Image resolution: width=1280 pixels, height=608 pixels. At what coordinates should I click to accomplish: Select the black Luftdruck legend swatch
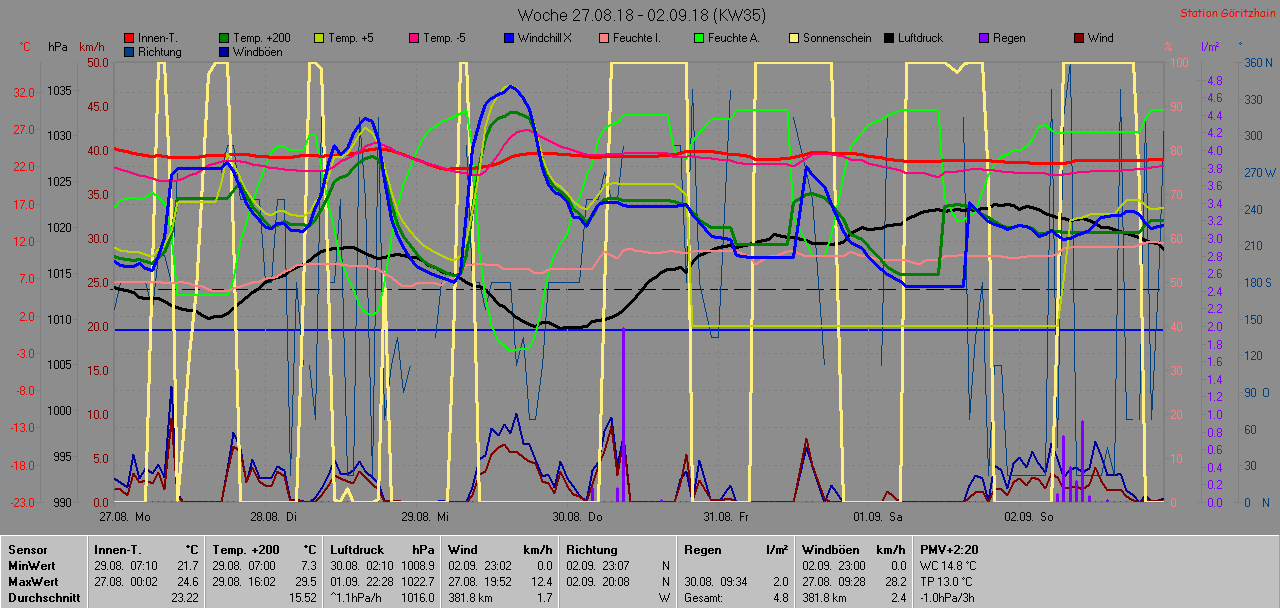coord(889,38)
